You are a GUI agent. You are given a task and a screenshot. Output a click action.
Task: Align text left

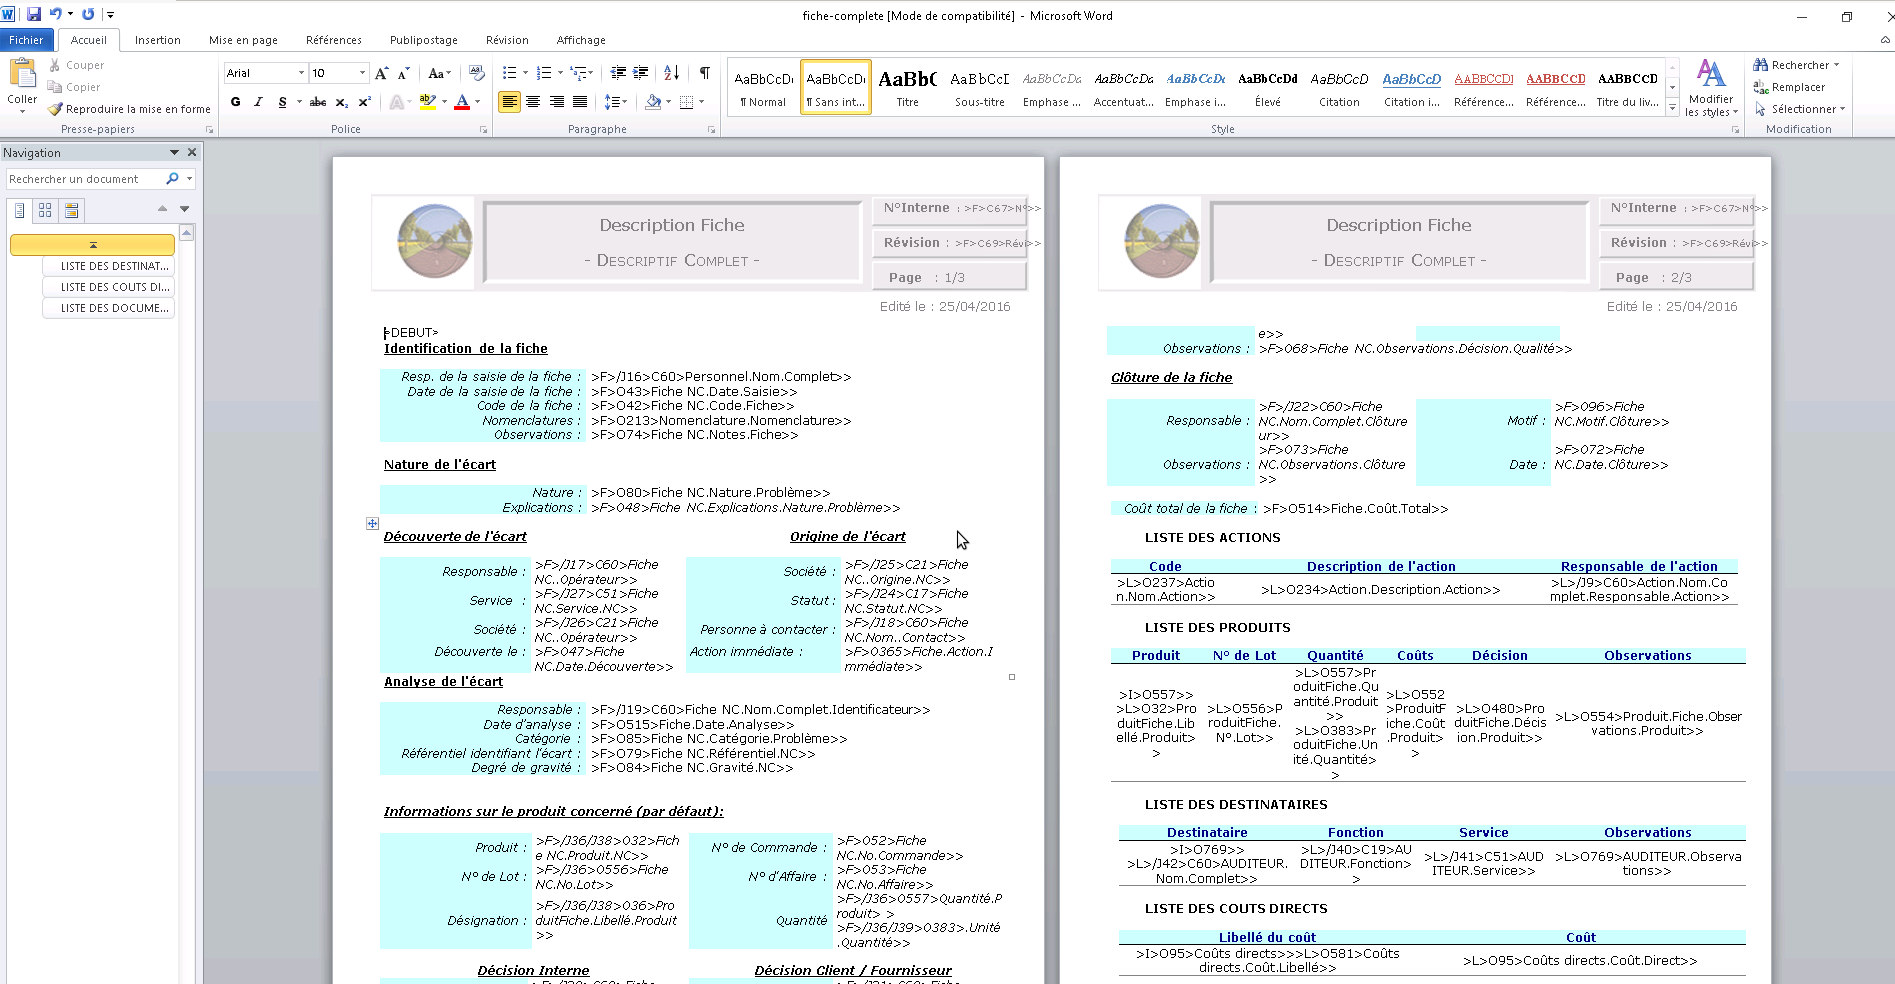point(509,102)
